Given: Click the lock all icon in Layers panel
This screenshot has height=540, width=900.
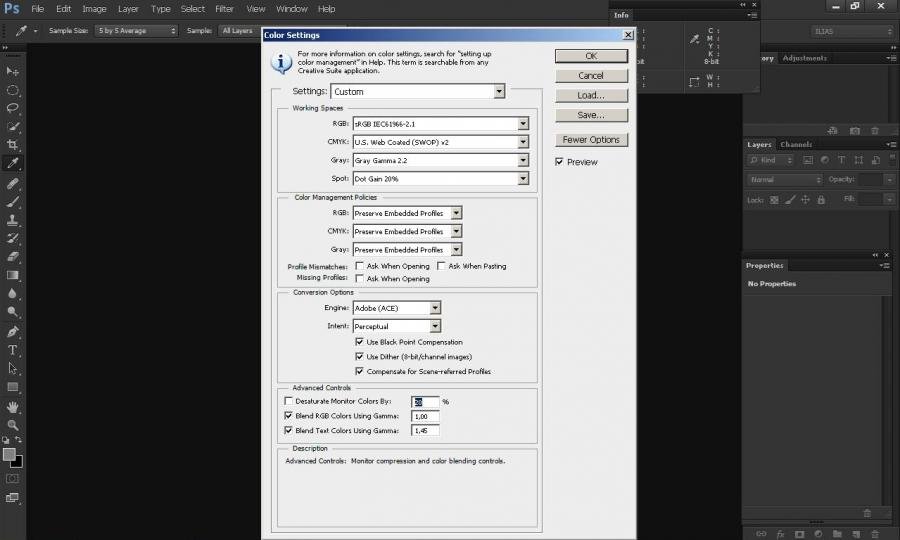Looking at the screenshot, I should pyautogui.click(x=821, y=200).
